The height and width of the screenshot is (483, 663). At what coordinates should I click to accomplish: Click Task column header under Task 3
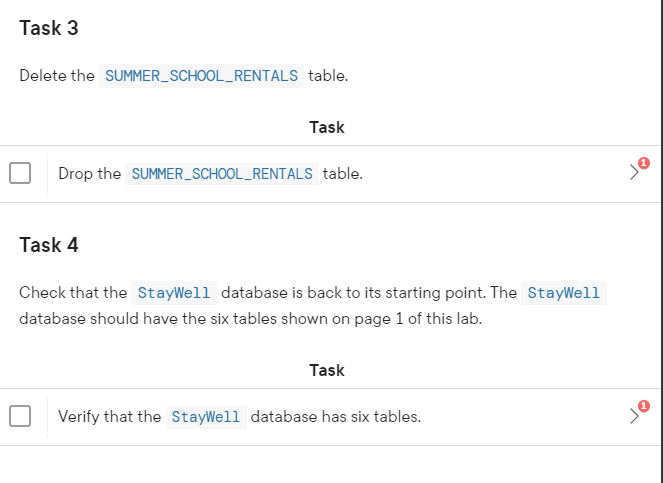tap(327, 127)
